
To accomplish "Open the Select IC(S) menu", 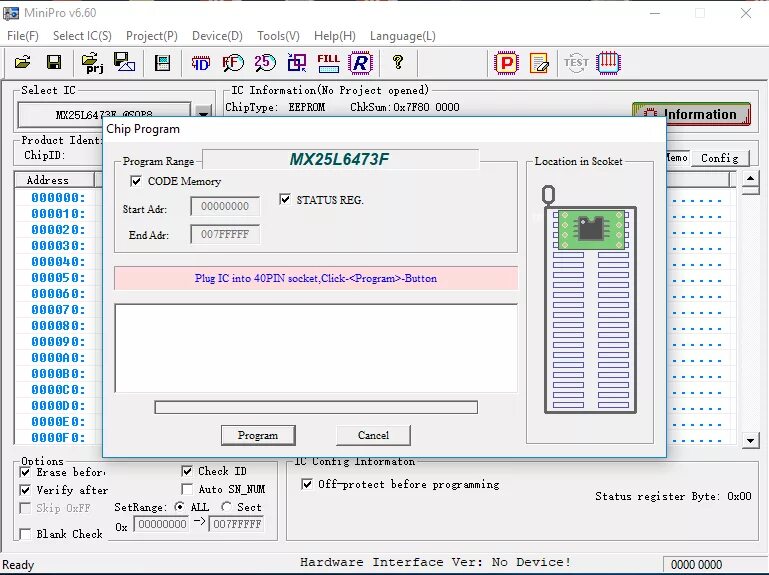I will tap(82, 36).
